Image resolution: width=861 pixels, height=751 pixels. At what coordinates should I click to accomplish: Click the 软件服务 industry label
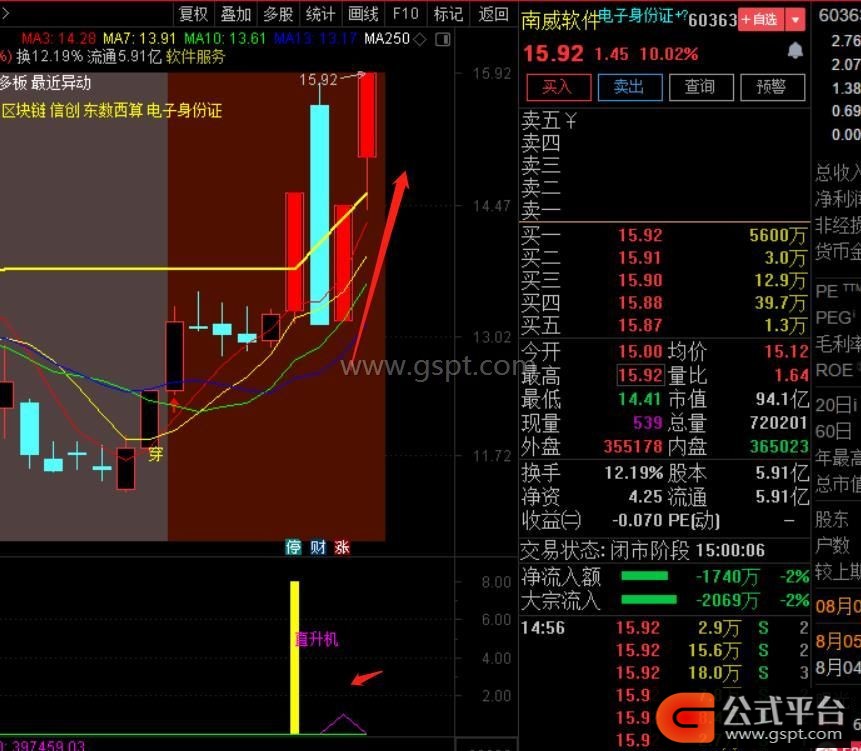tap(195, 57)
